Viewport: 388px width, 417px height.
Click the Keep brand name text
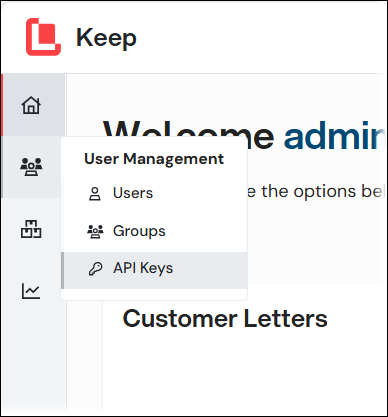(x=106, y=38)
